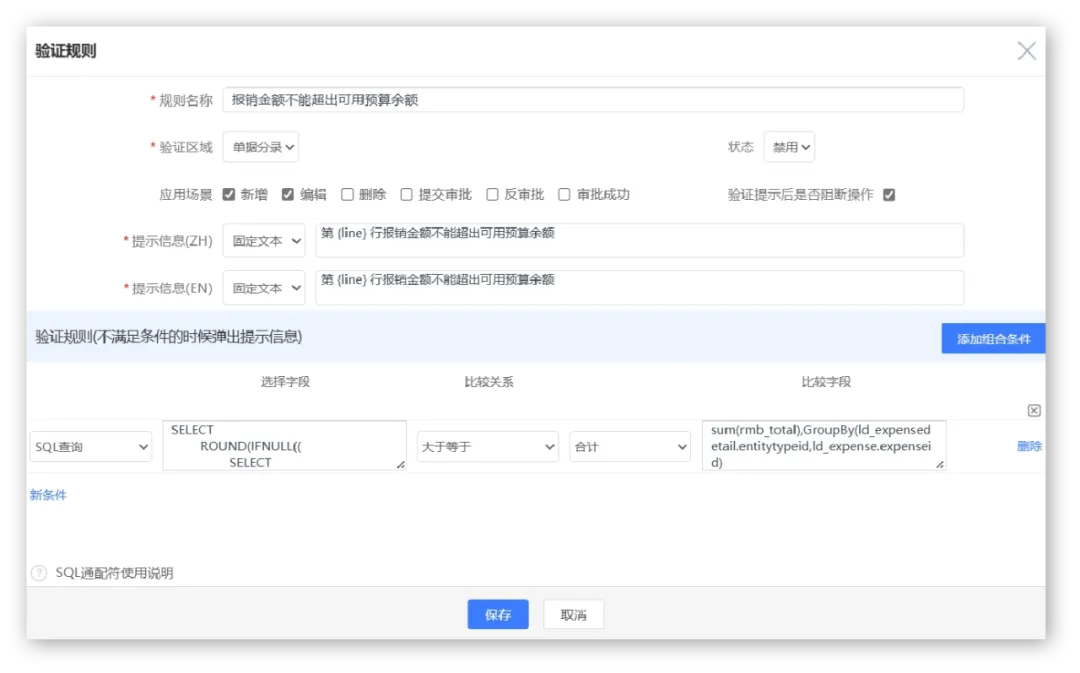Click the 新条件 link
Viewport: 1080px width, 673px height.
(48, 495)
